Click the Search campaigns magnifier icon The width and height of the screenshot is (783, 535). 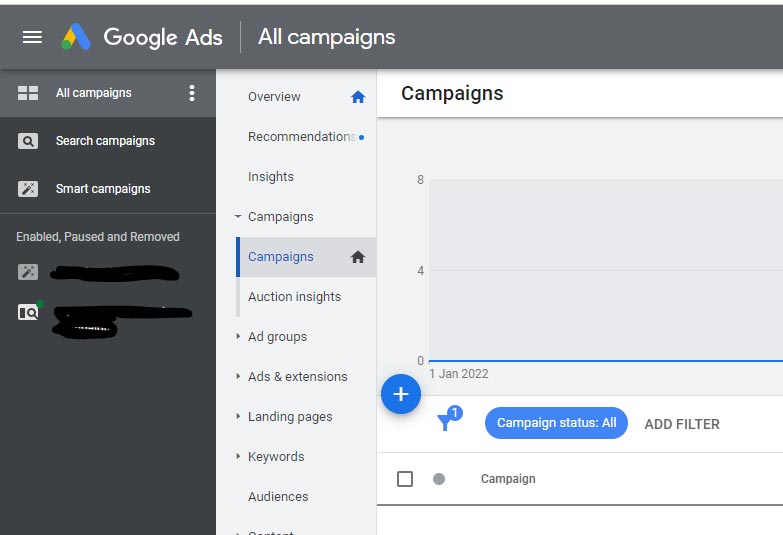(x=28, y=141)
